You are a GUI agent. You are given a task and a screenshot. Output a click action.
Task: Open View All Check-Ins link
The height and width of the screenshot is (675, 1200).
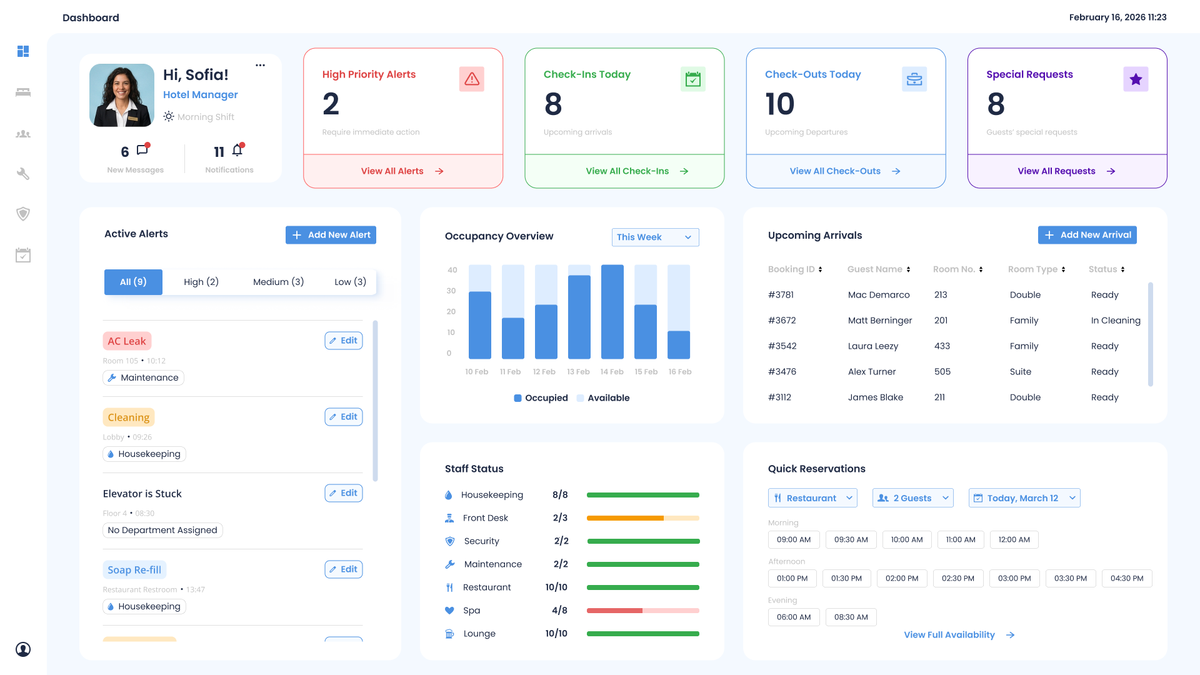[637, 171]
